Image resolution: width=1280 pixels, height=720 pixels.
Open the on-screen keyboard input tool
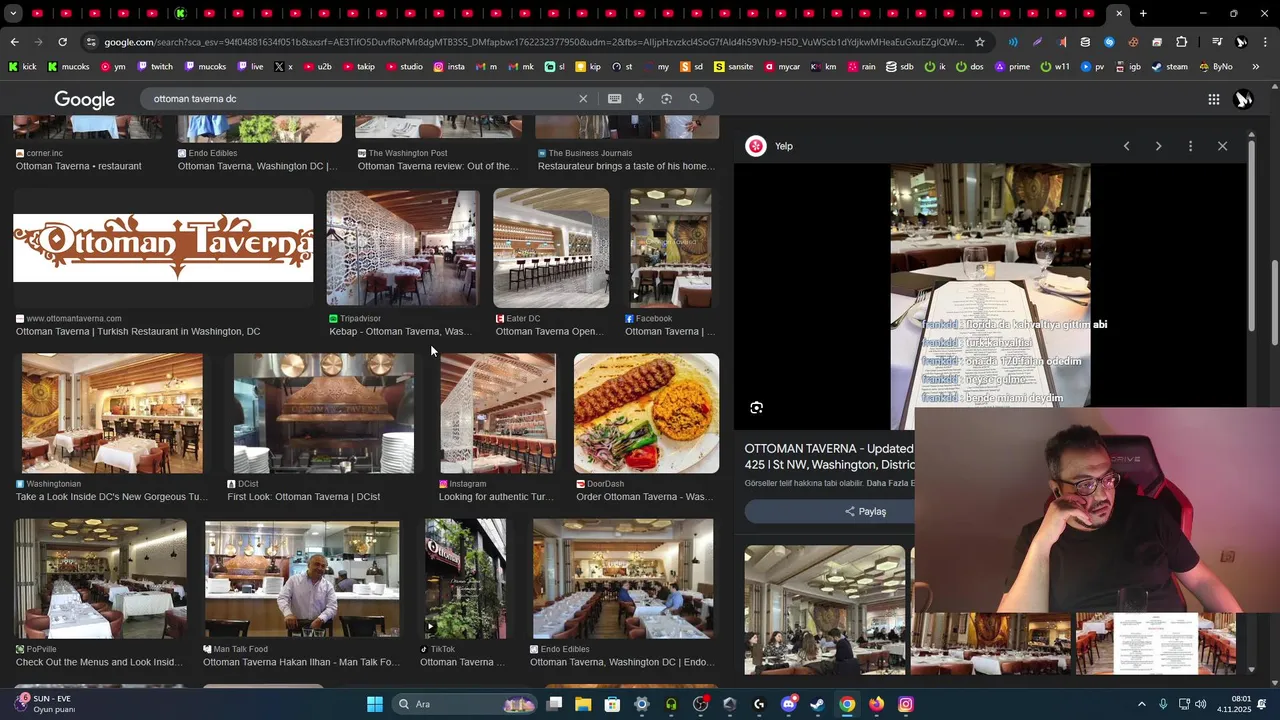pos(614,99)
